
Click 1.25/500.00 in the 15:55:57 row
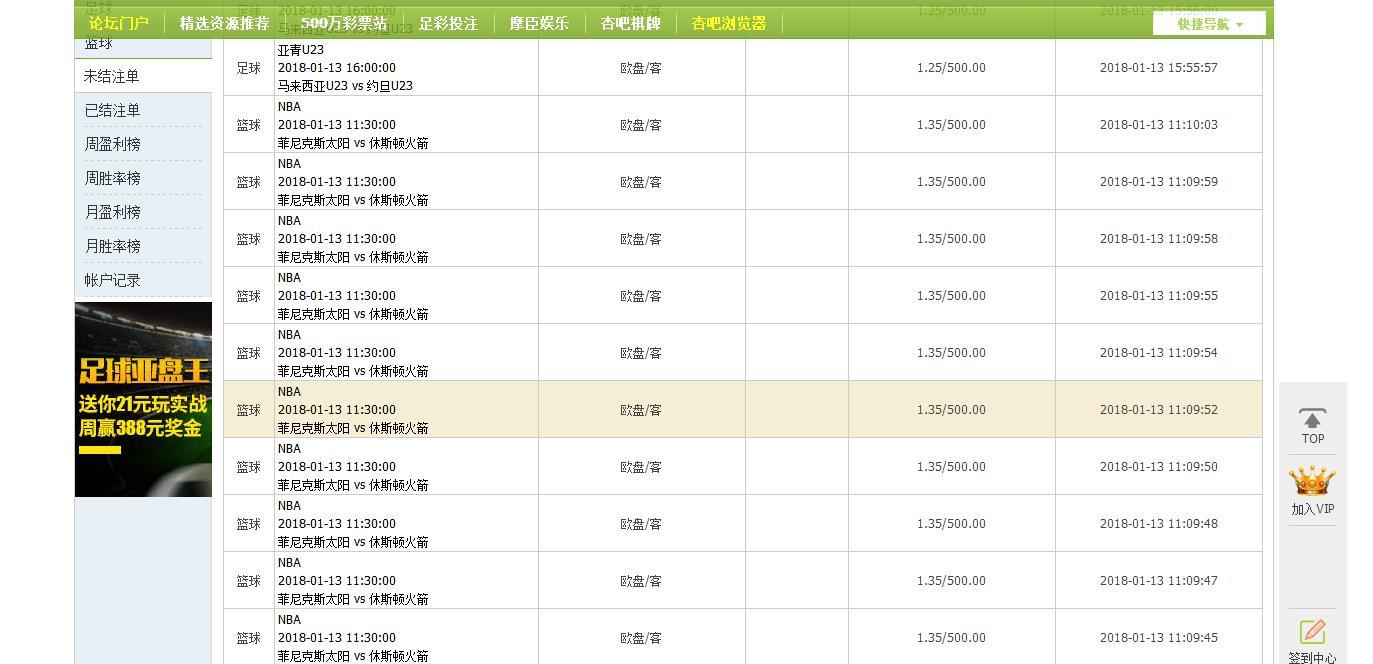click(951, 68)
